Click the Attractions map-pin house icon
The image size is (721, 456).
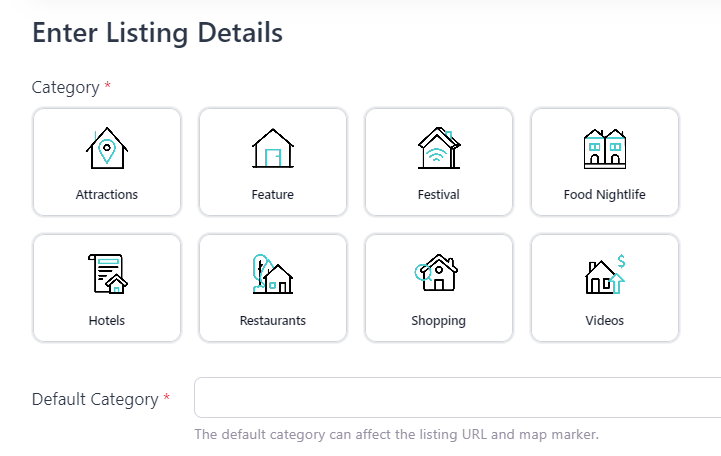click(107, 149)
